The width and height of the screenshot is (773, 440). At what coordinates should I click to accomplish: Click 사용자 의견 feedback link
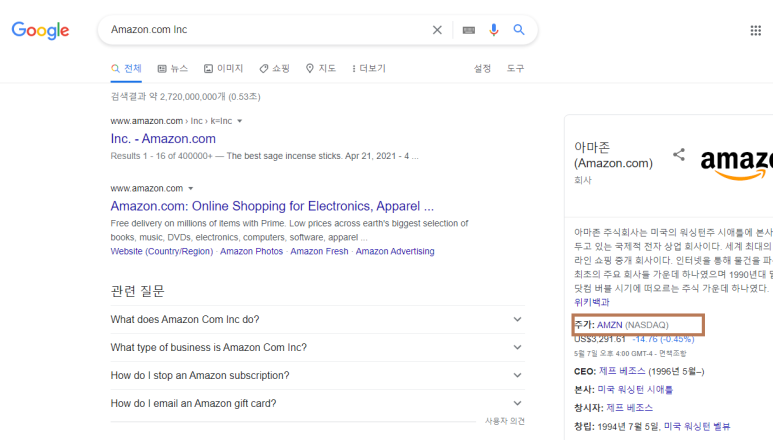pos(504,421)
